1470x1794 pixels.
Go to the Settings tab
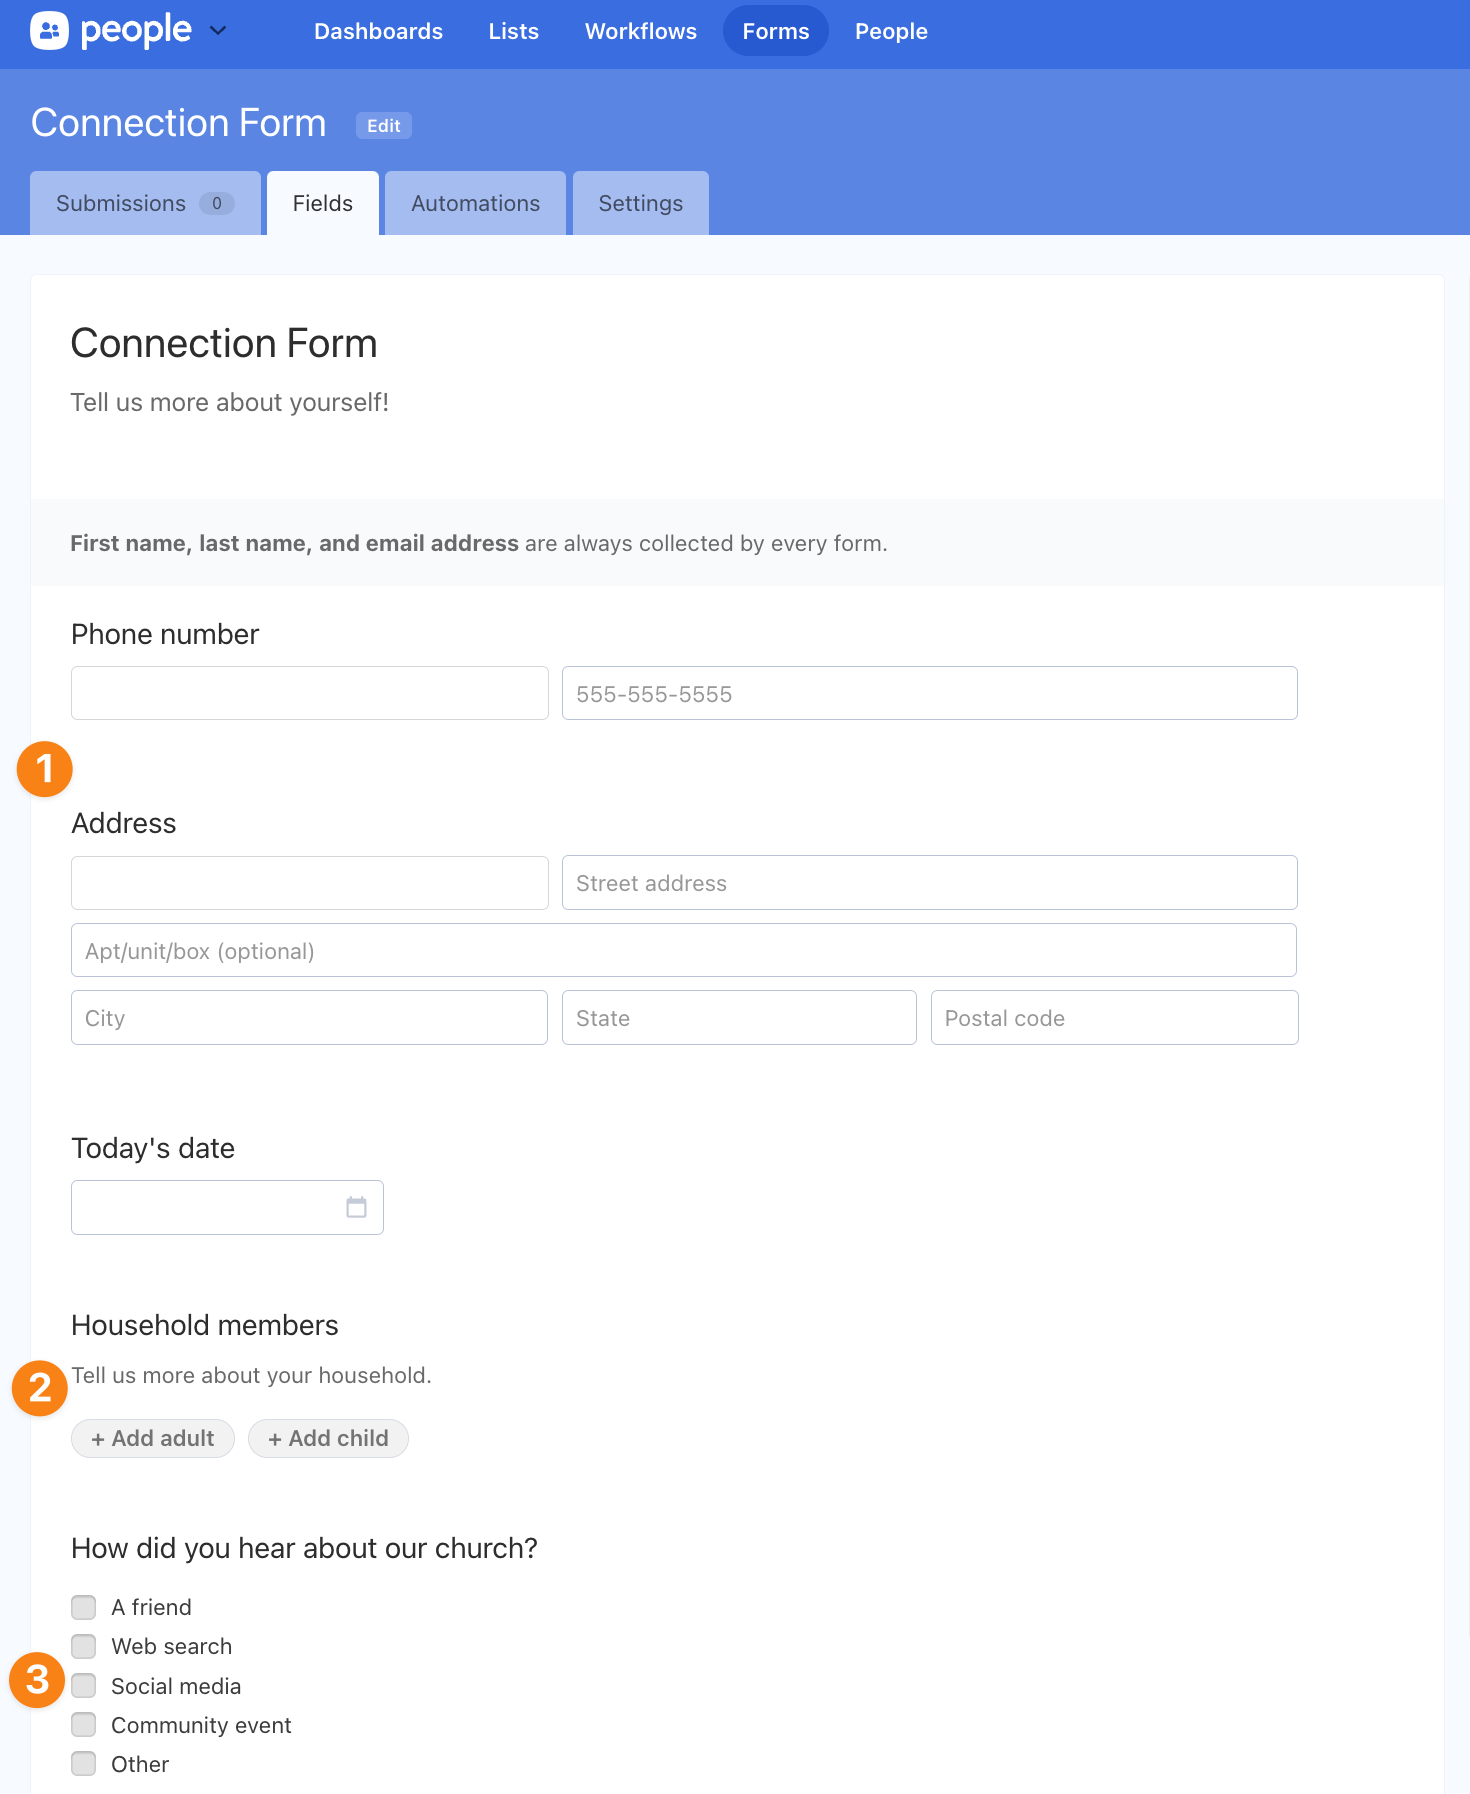coord(640,203)
